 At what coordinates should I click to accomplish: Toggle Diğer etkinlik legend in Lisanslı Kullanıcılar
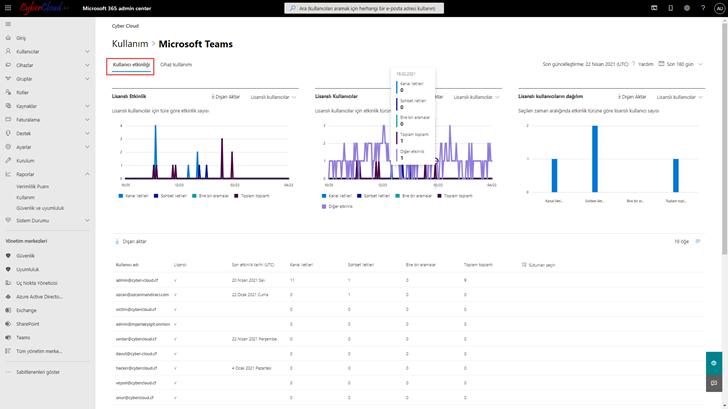tap(337, 207)
